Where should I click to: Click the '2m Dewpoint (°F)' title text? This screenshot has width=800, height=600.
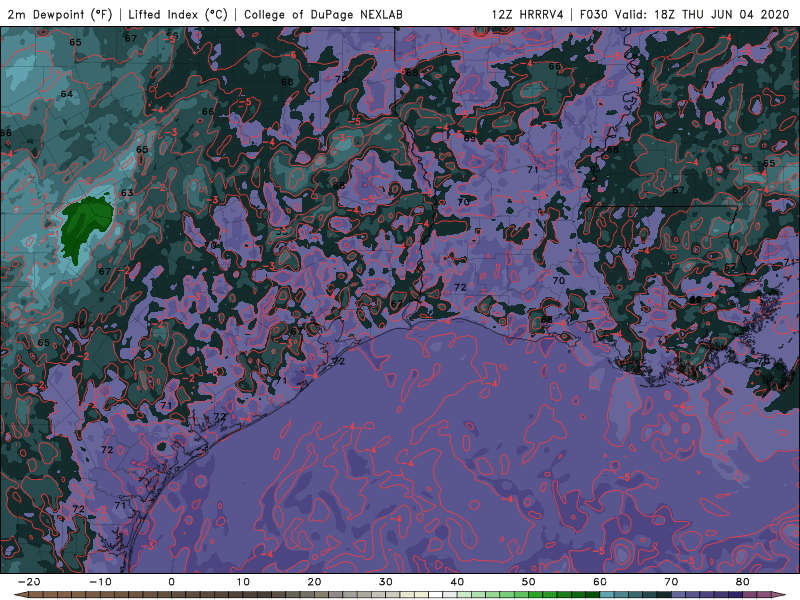[x=60, y=14]
